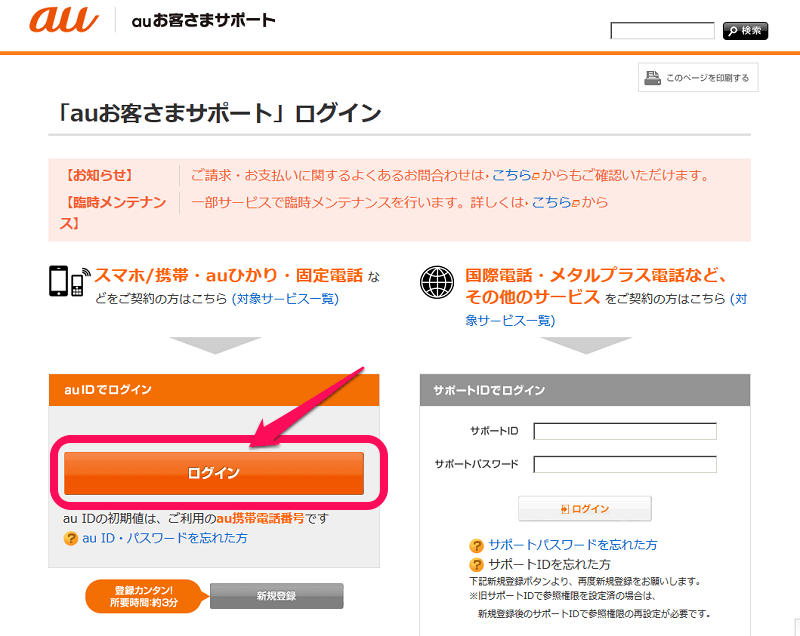Click the au IDでログイン panel header
The image size is (800, 636).
click(x=214, y=390)
